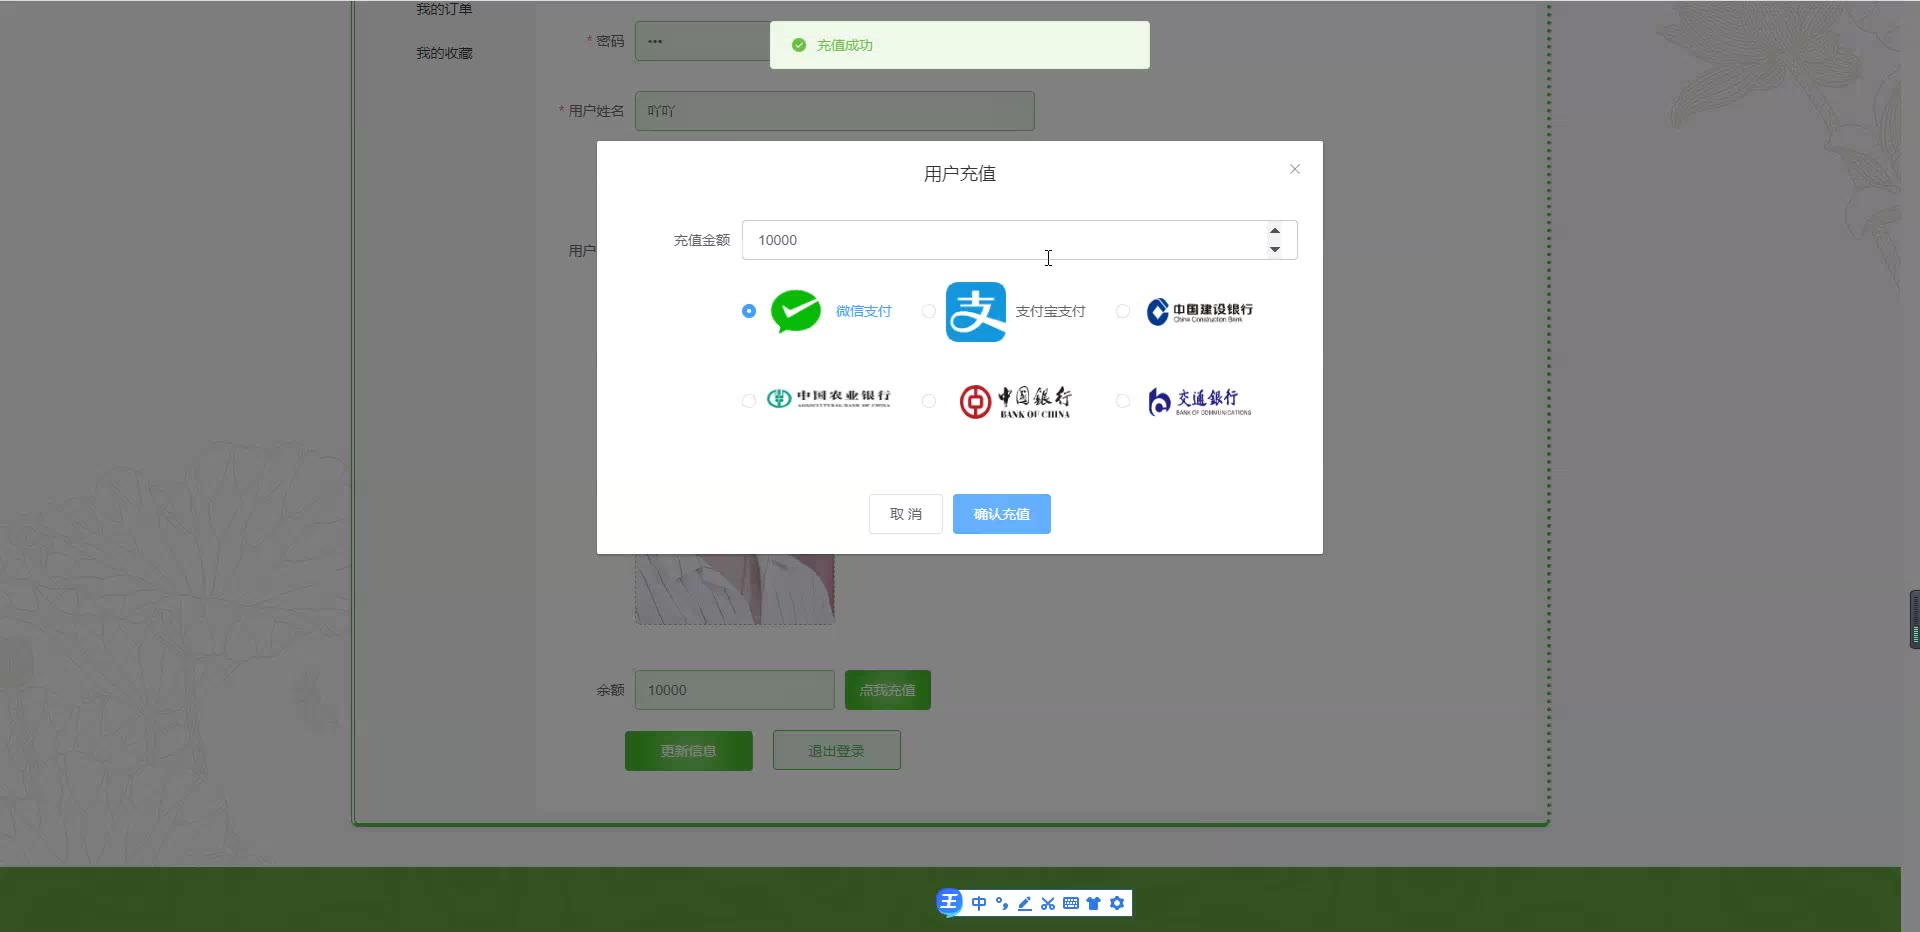Screen dimensions: 1920x932
Task: Decrease recharge amount with down arrow
Action: [1275, 249]
